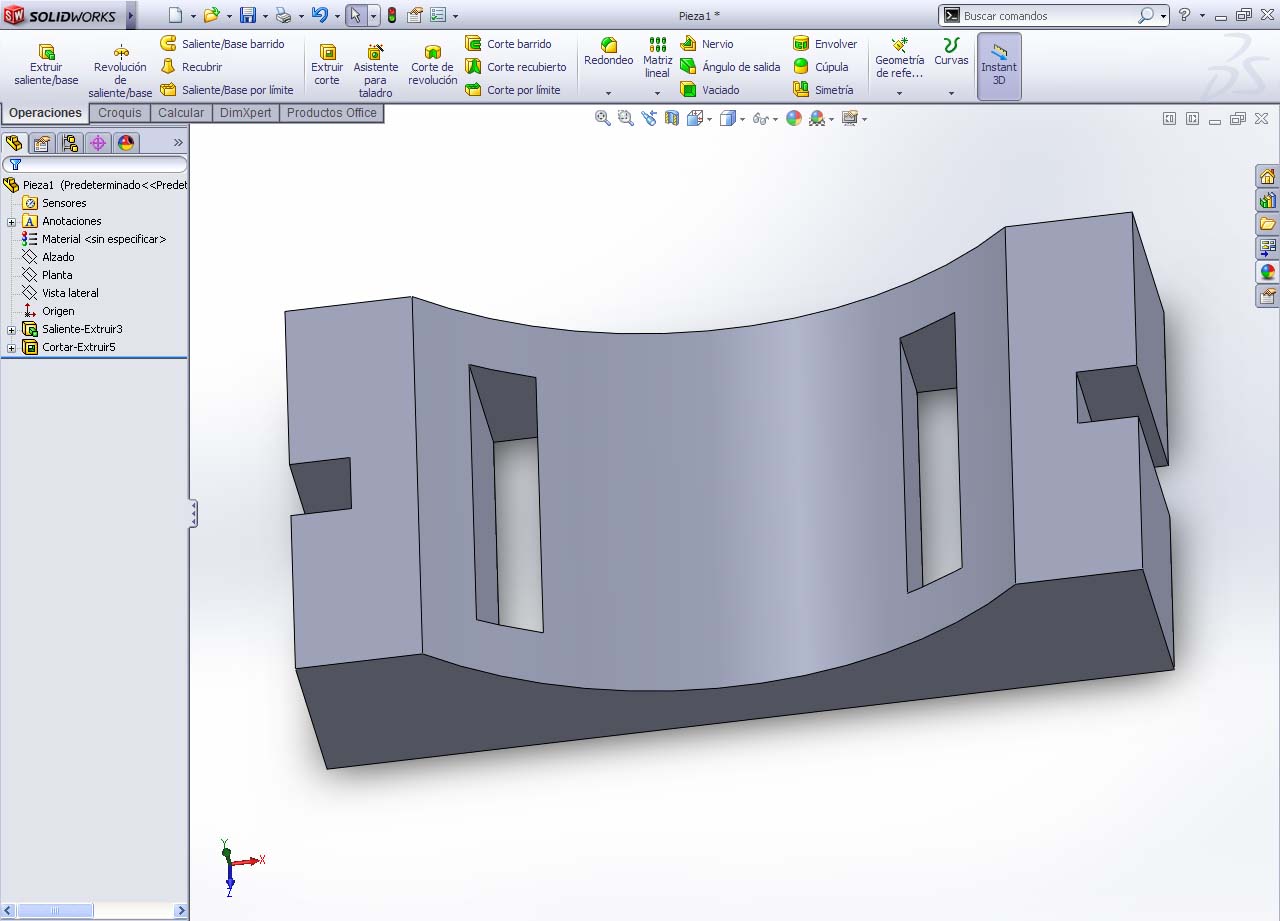Open Geometría de referencia dropdown arrow
Image resolution: width=1280 pixels, height=921 pixels.
pos(899,93)
